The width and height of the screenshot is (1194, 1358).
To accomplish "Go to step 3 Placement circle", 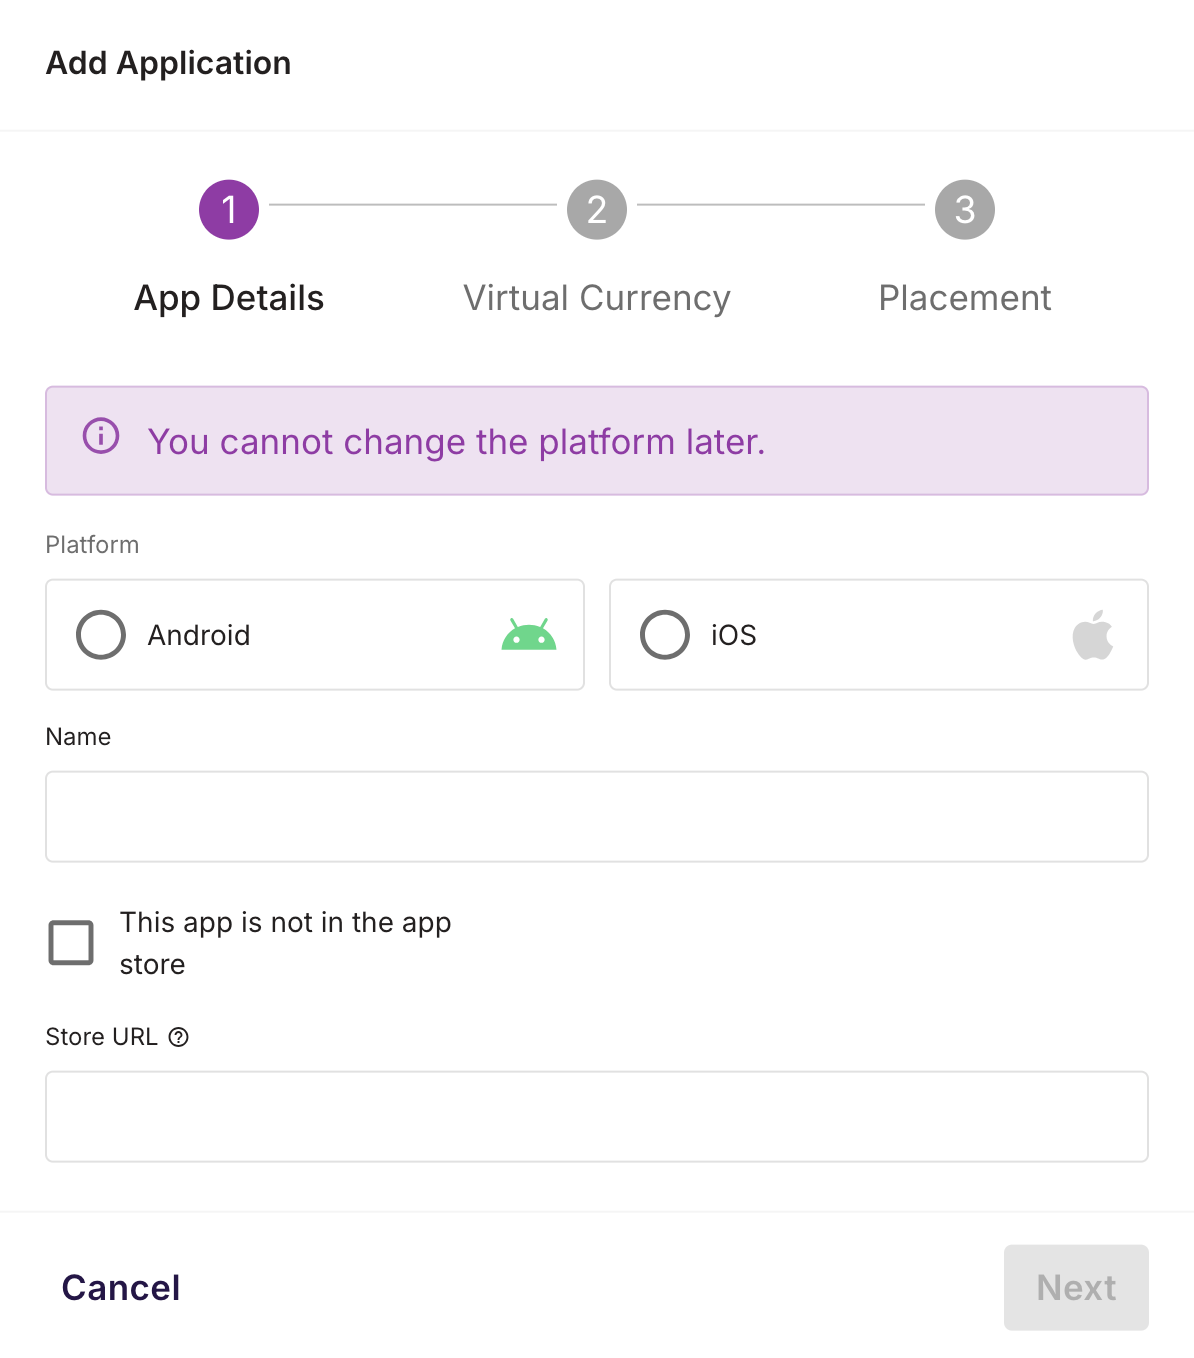I will click(965, 210).
